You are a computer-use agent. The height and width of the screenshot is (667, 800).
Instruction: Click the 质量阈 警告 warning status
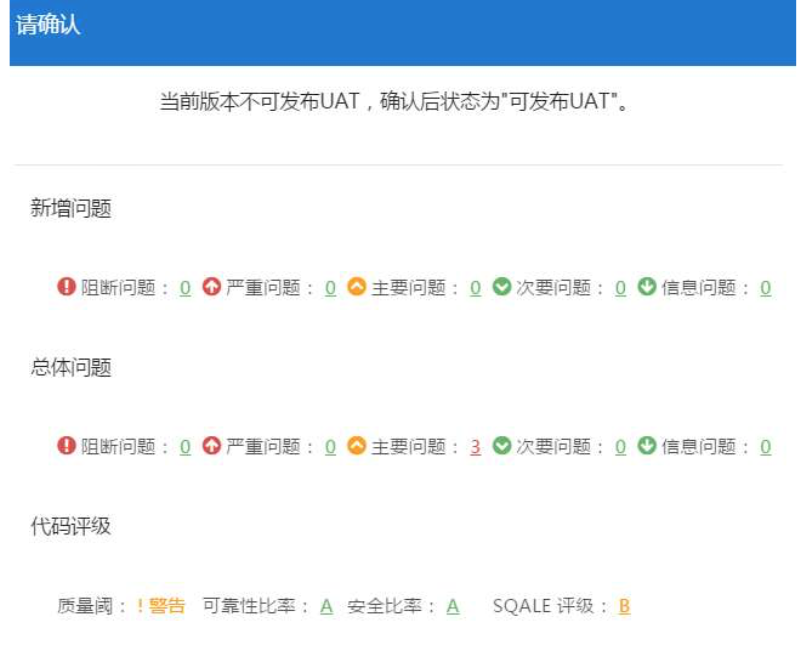161,605
